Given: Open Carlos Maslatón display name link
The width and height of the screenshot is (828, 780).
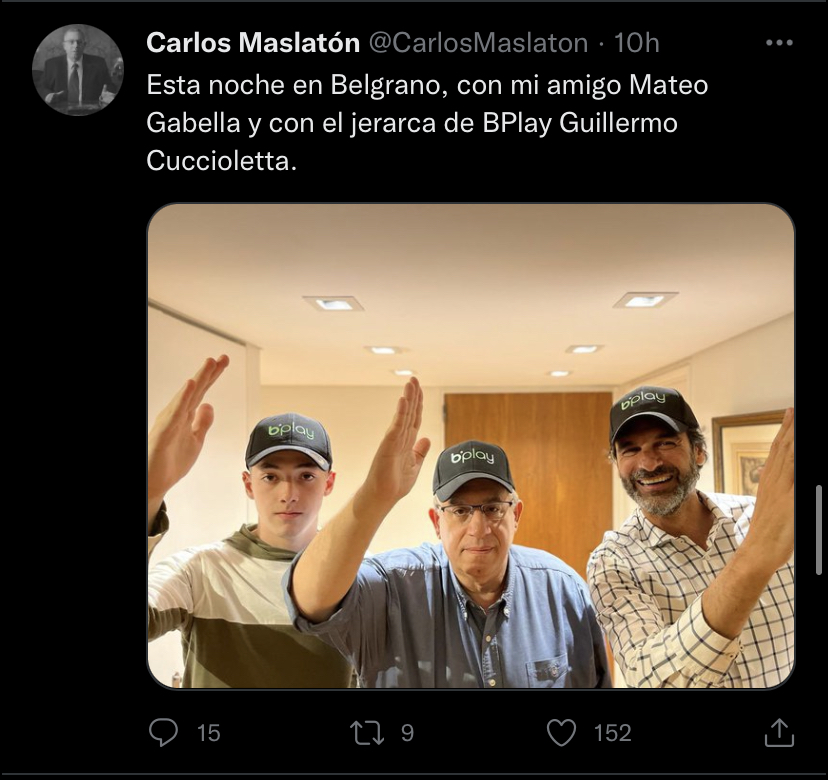Looking at the screenshot, I should [x=253, y=43].
